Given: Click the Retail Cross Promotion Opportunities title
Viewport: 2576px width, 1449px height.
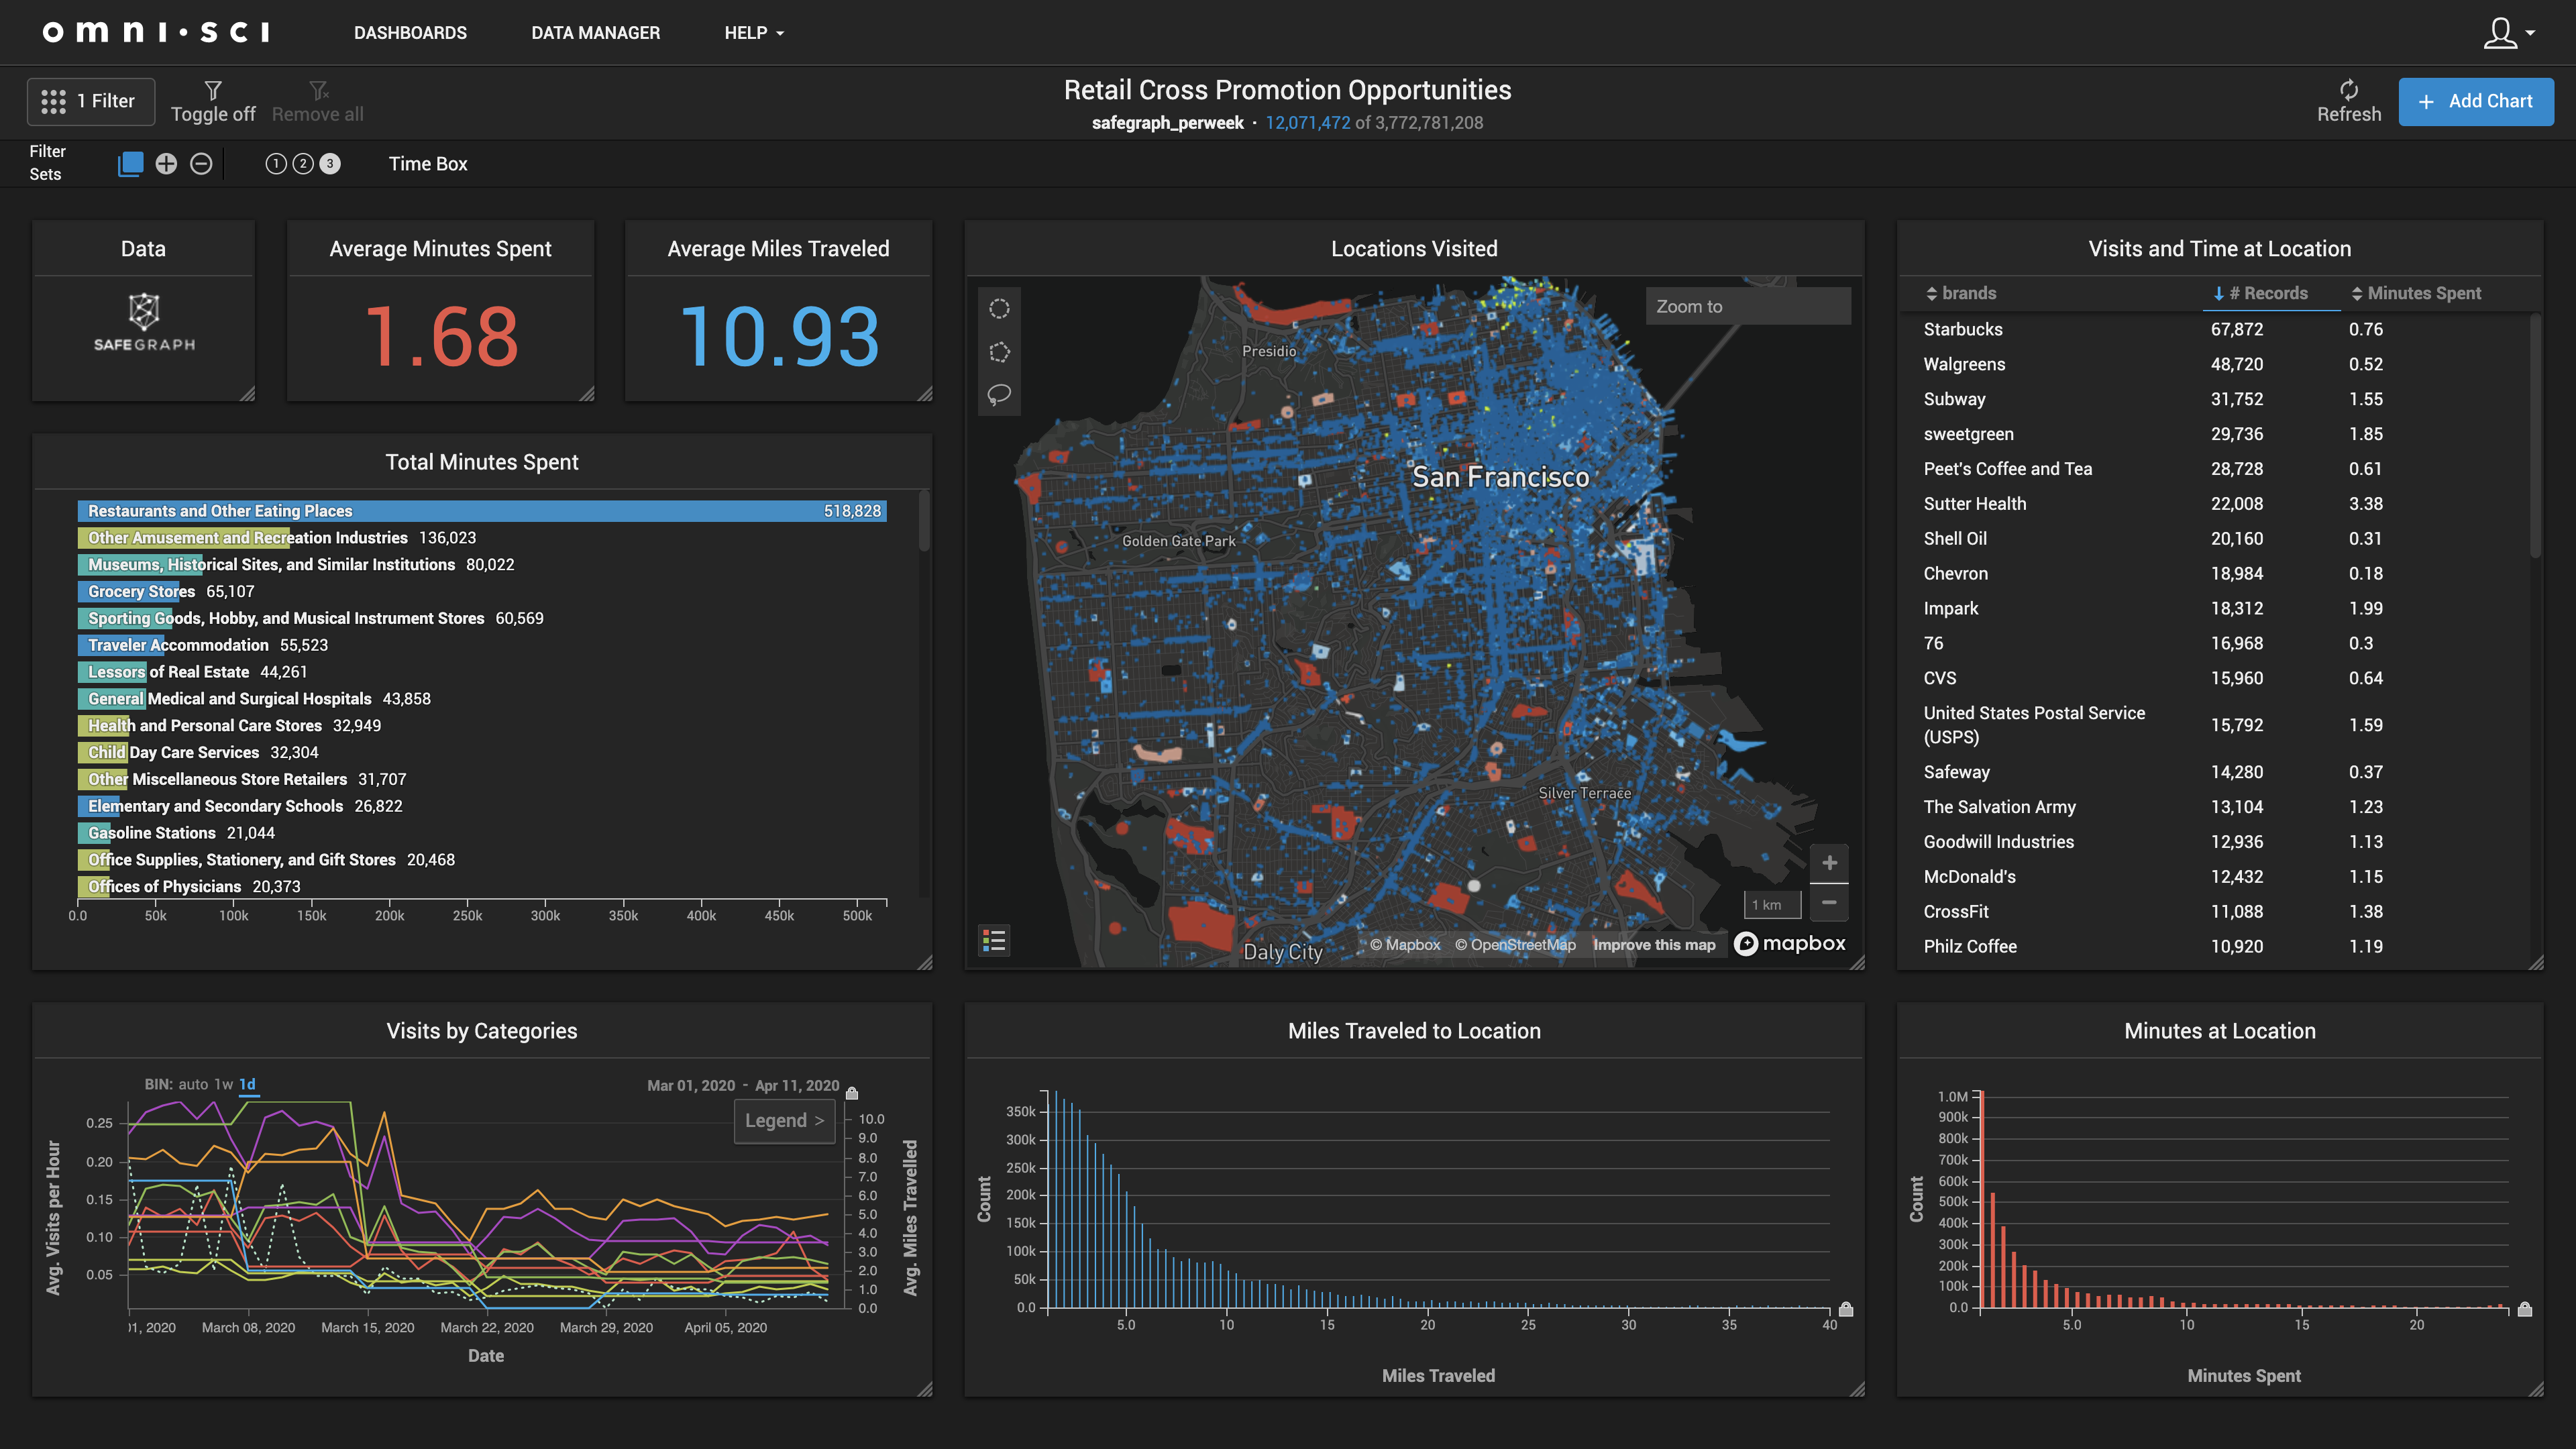Looking at the screenshot, I should tap(1287, 90).
